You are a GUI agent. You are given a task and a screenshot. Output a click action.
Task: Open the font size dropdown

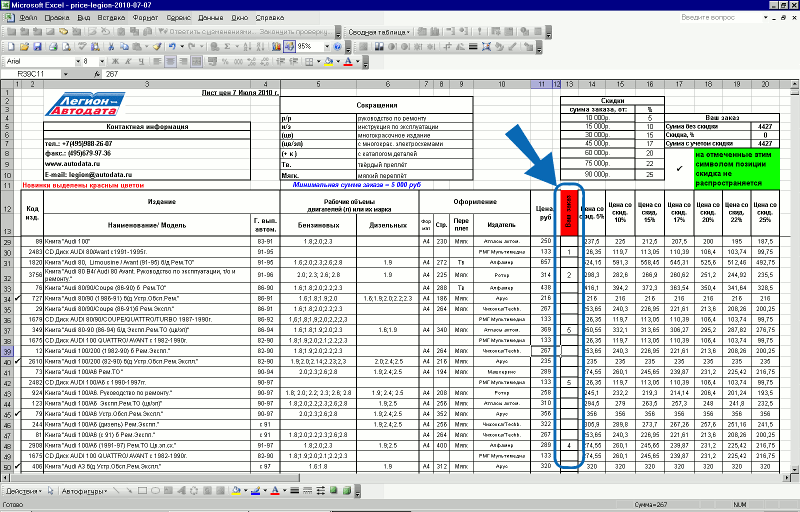pyautogui.click(x=102, y=61)
